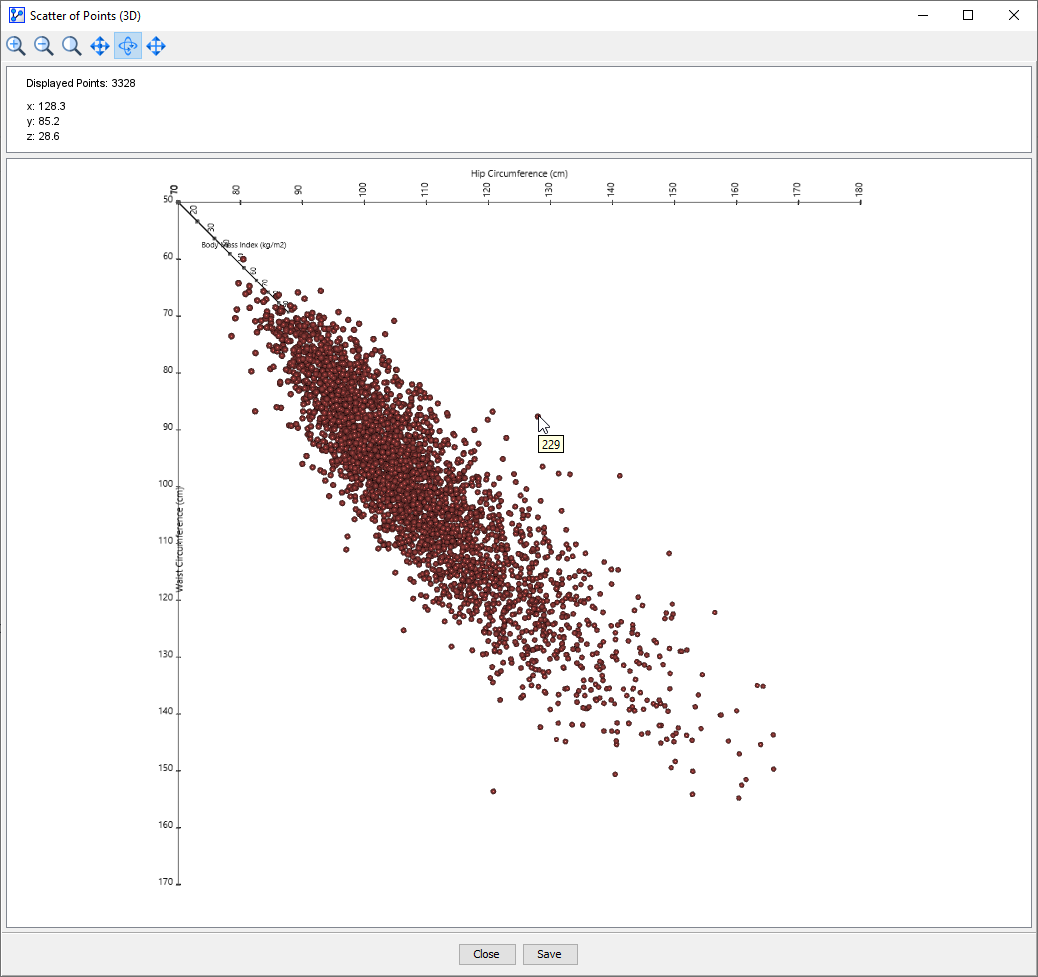This screenshot has width=1038, height=977.
Task: Click the yellow 229 tooltip label
Action: (x=551, y=445)
